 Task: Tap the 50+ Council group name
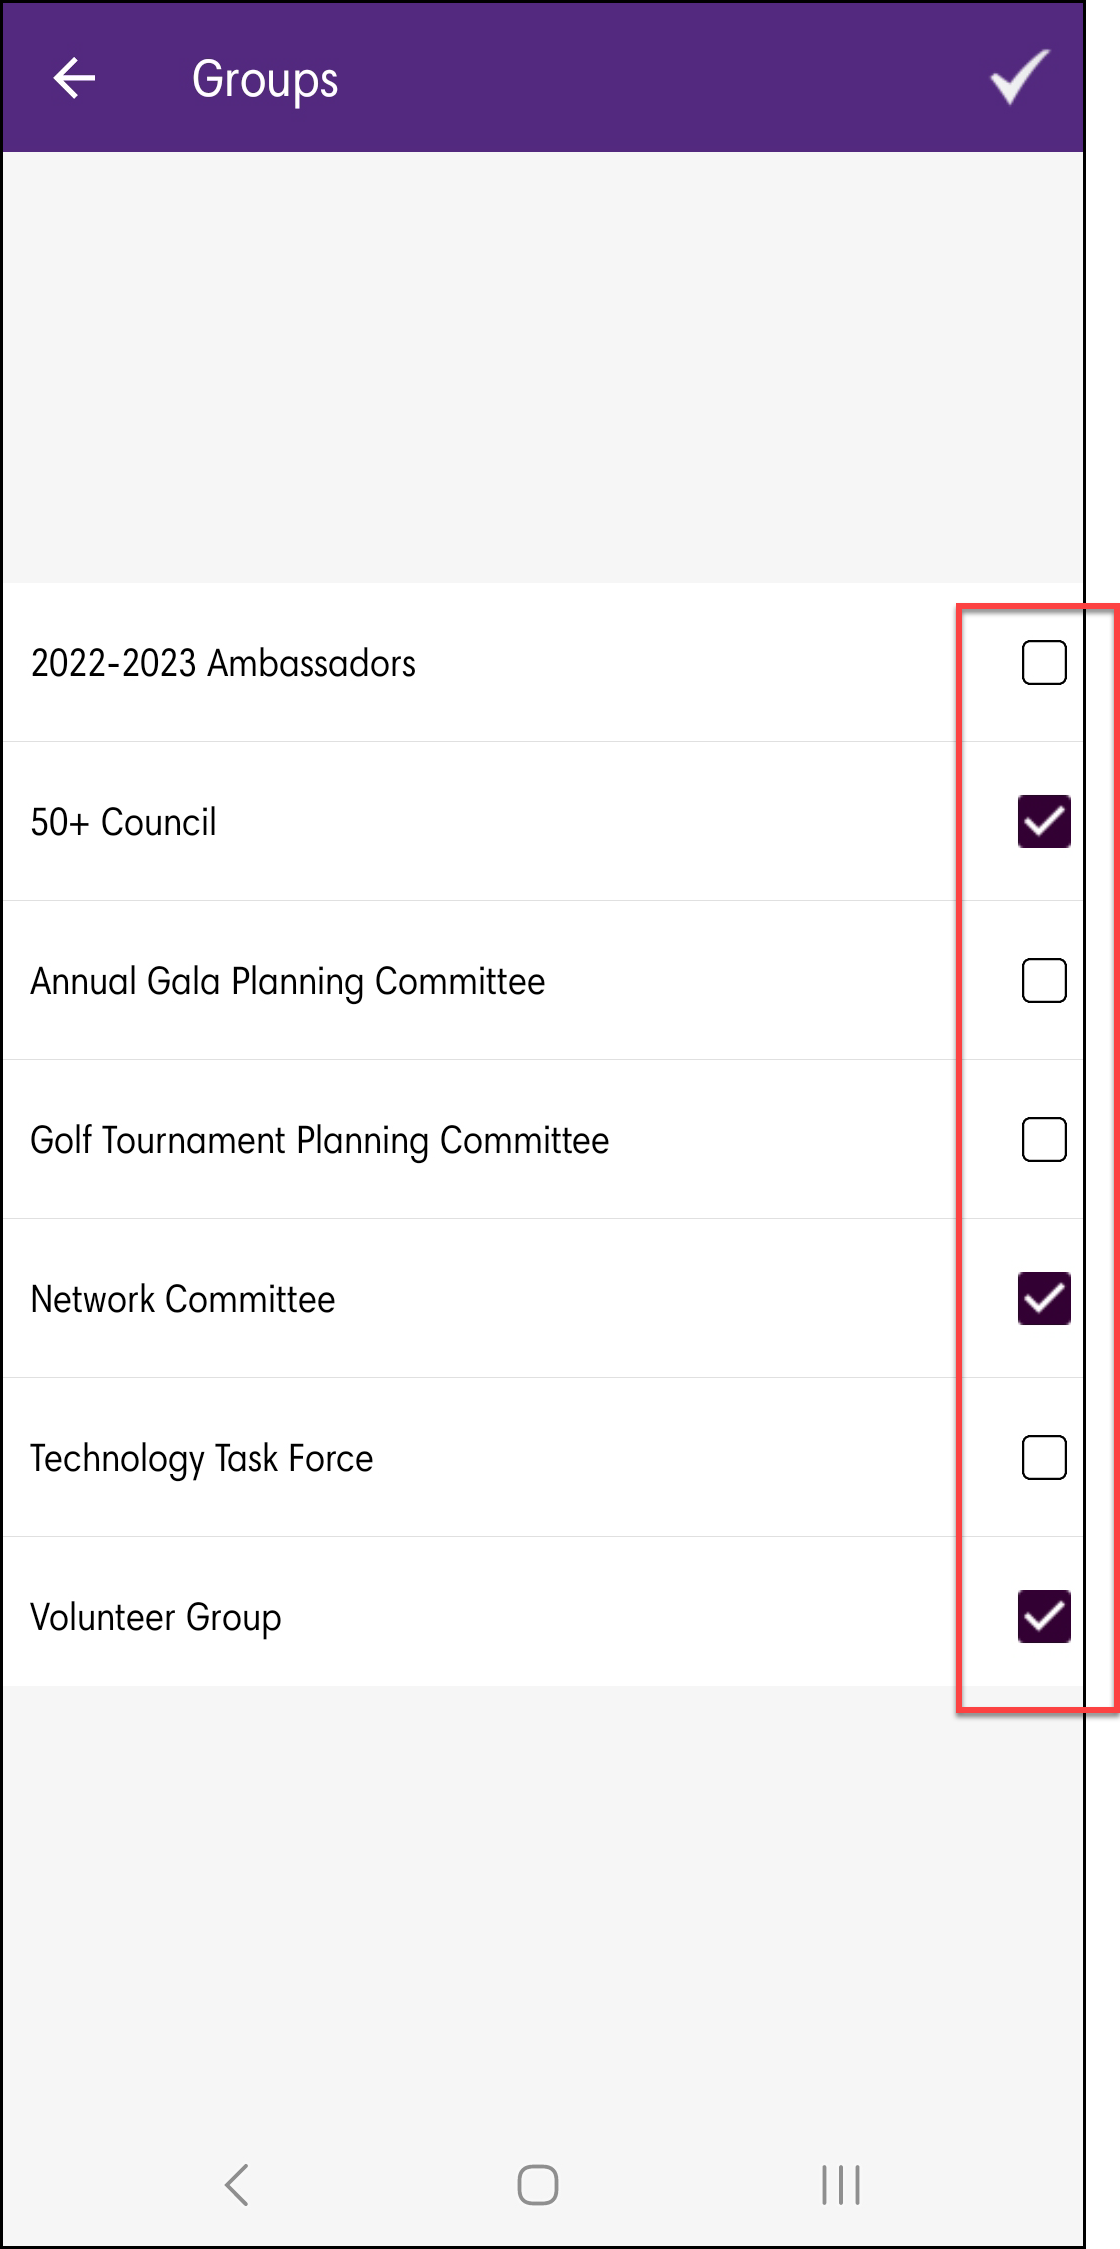(x=123, y=823)
